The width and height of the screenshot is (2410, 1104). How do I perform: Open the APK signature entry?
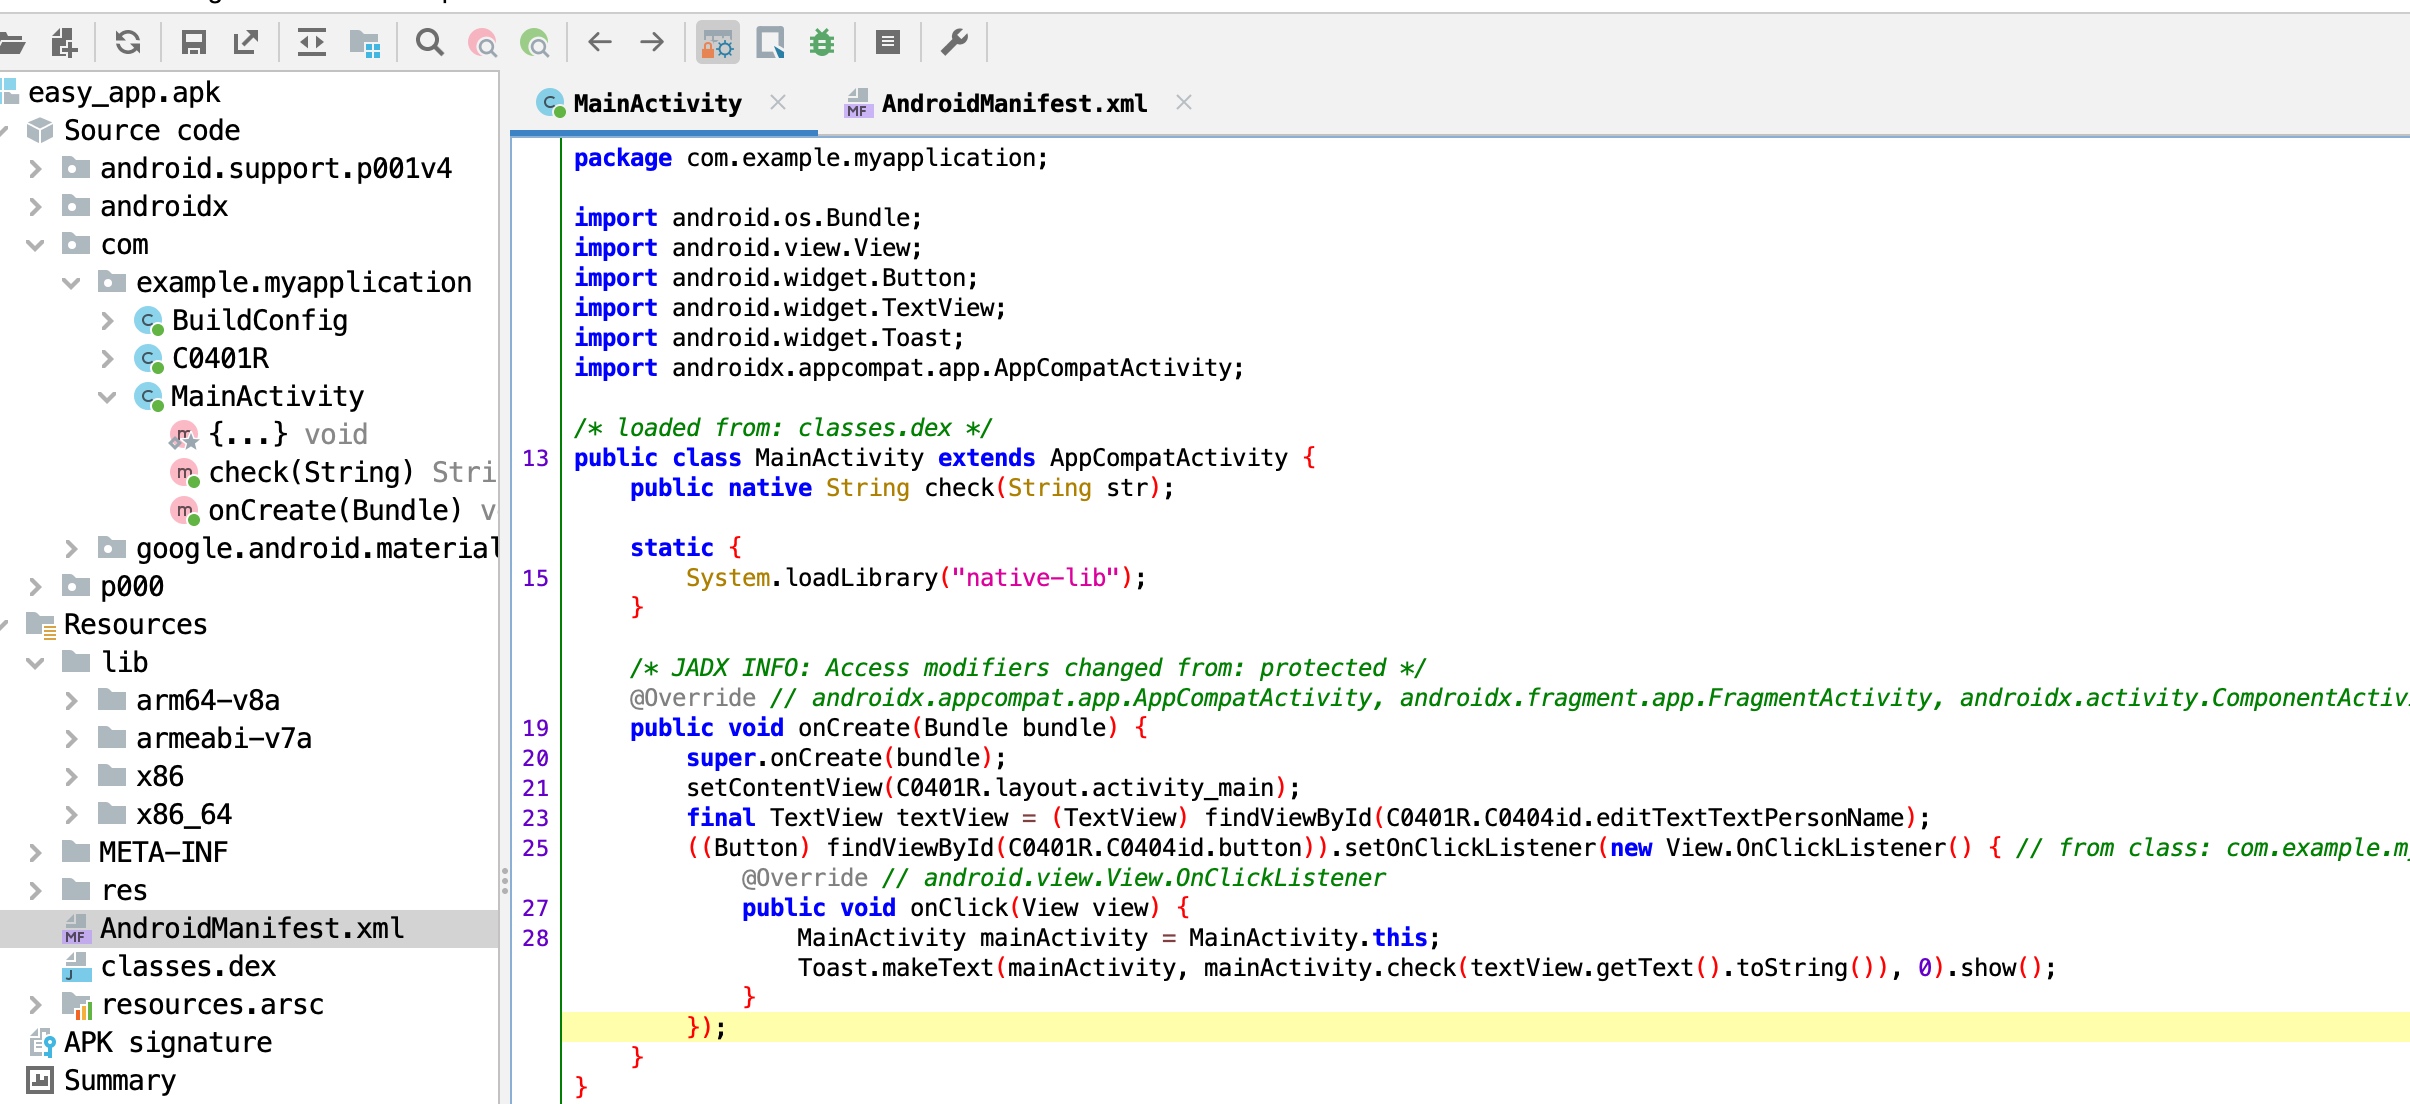(x=167, y=1043)
